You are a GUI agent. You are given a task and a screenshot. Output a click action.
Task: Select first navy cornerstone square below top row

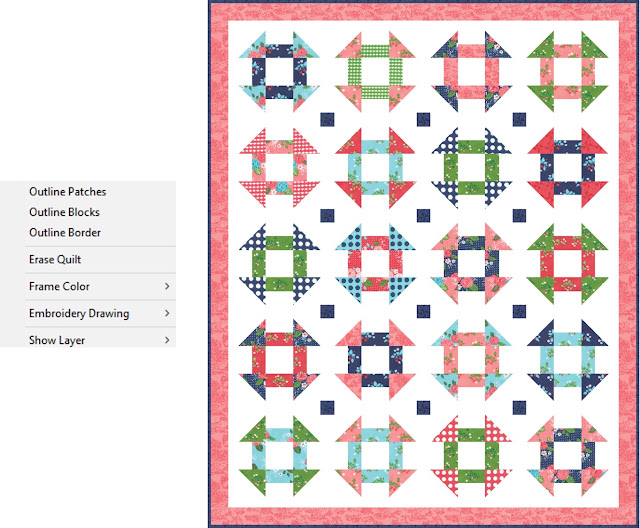click(327, 120)
